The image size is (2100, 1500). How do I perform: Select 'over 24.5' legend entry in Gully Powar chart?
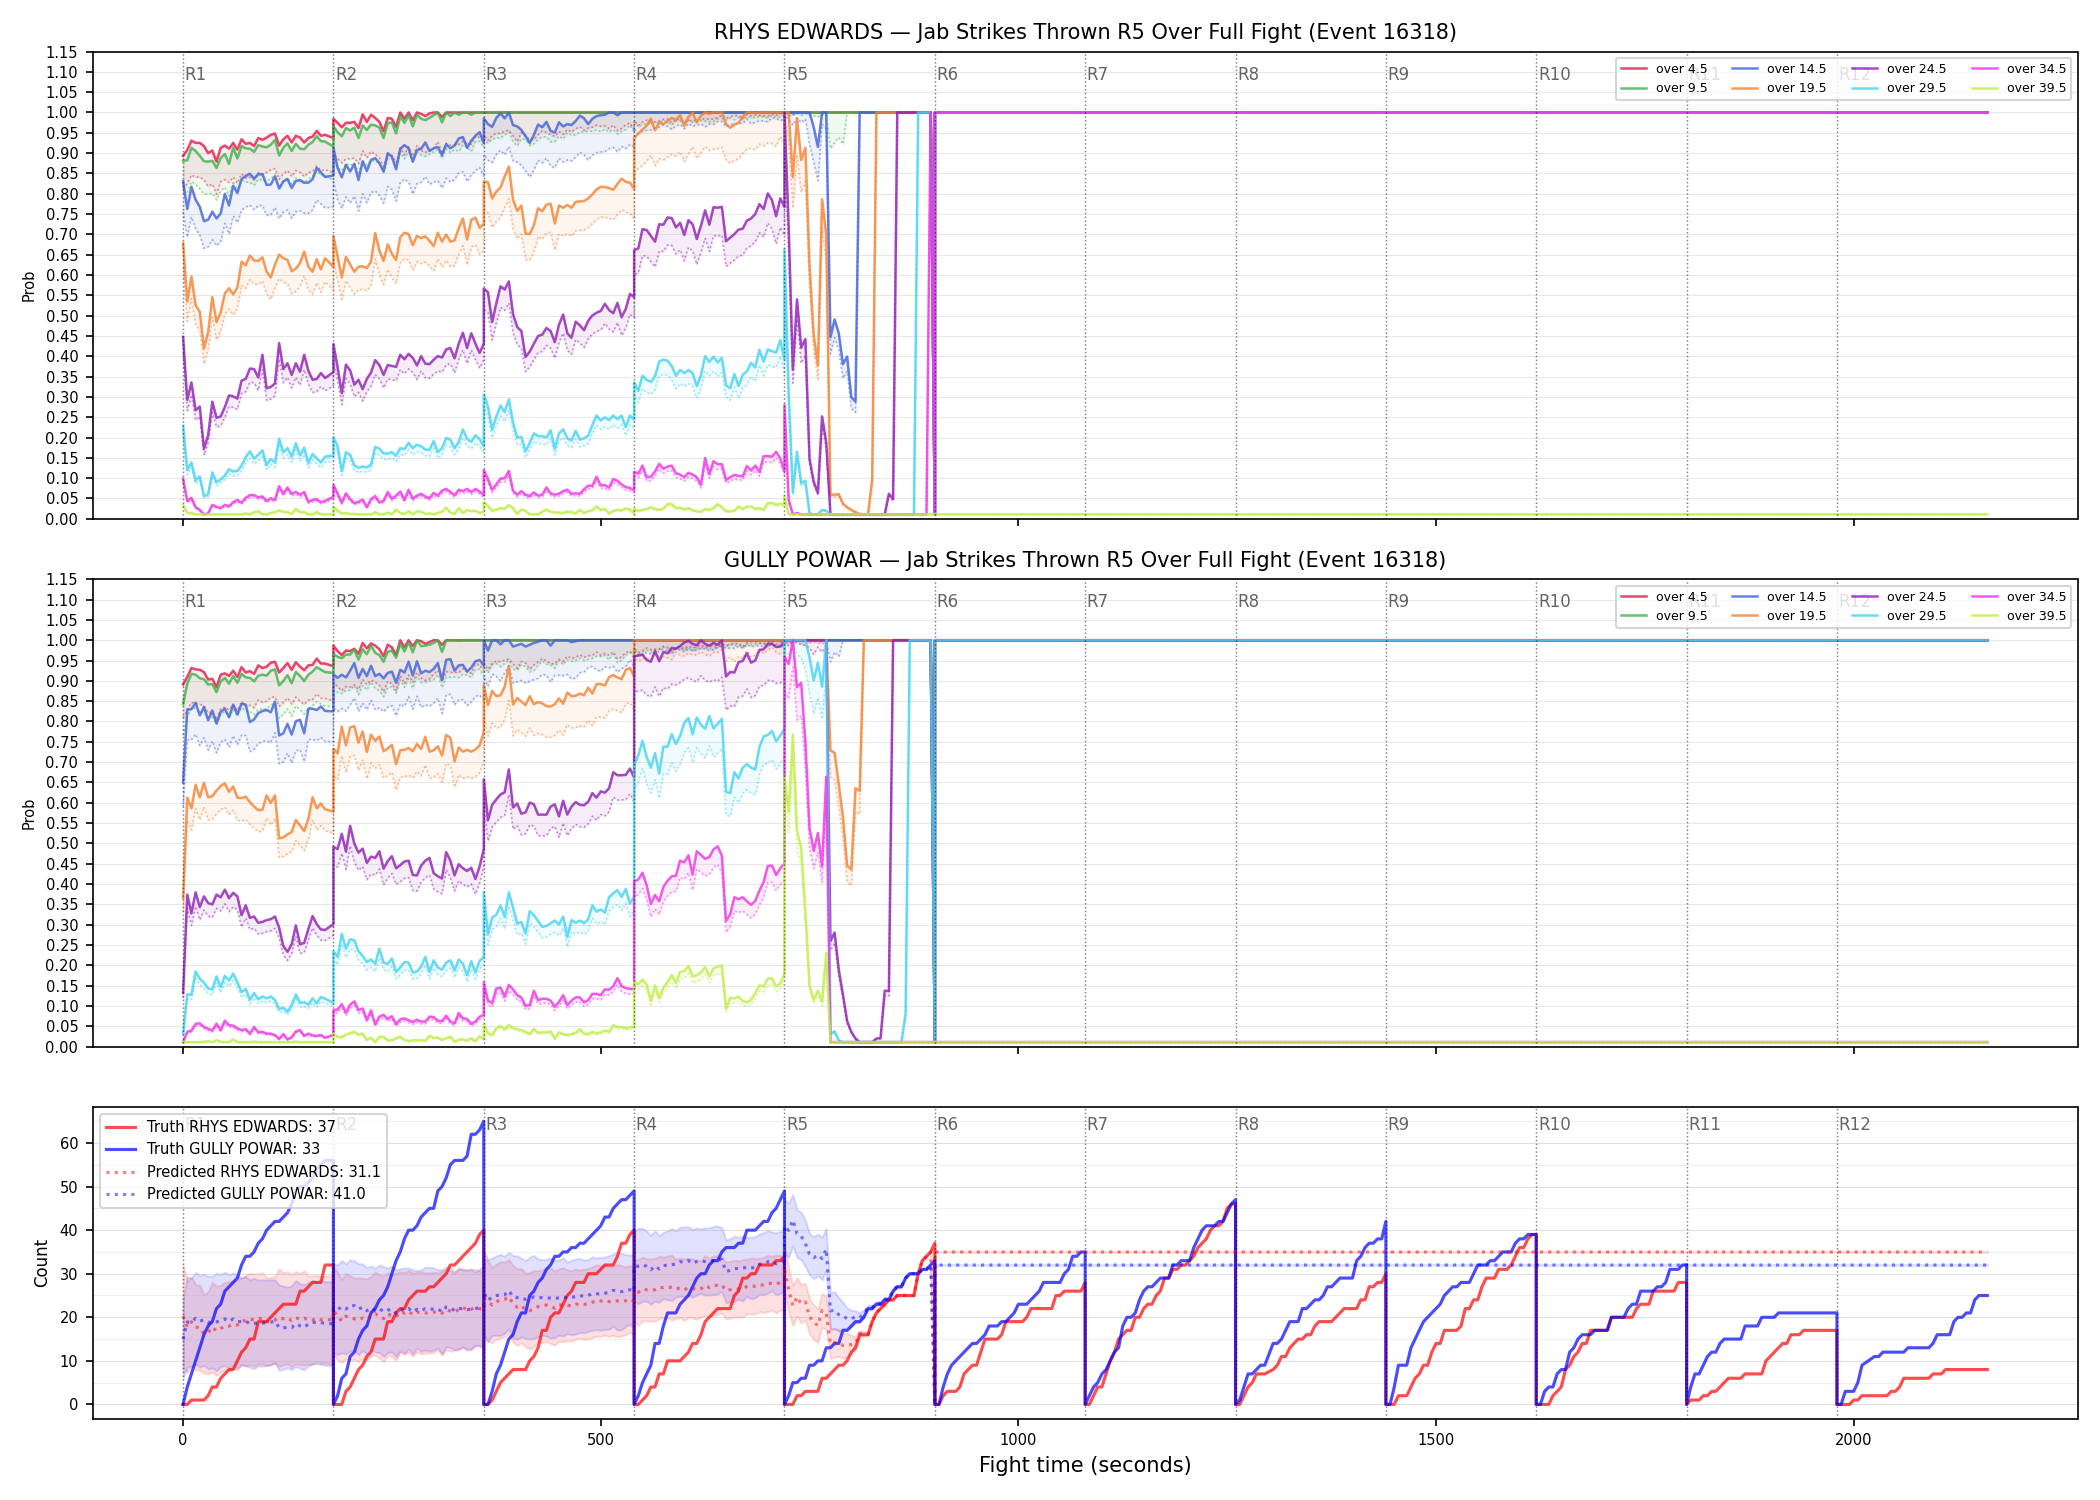coord(1899,597)
